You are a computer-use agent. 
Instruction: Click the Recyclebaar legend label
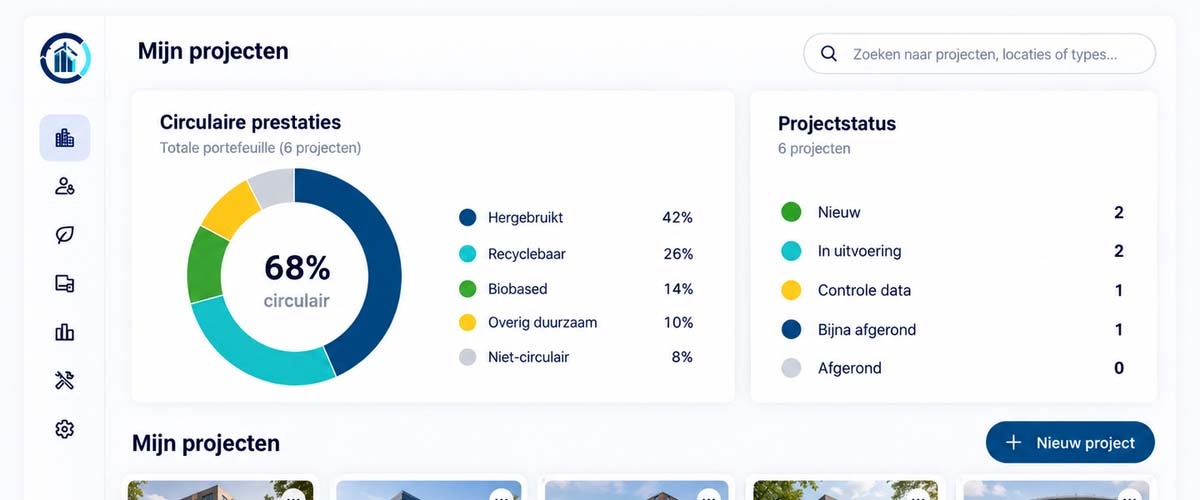click(x=527, y=254)
